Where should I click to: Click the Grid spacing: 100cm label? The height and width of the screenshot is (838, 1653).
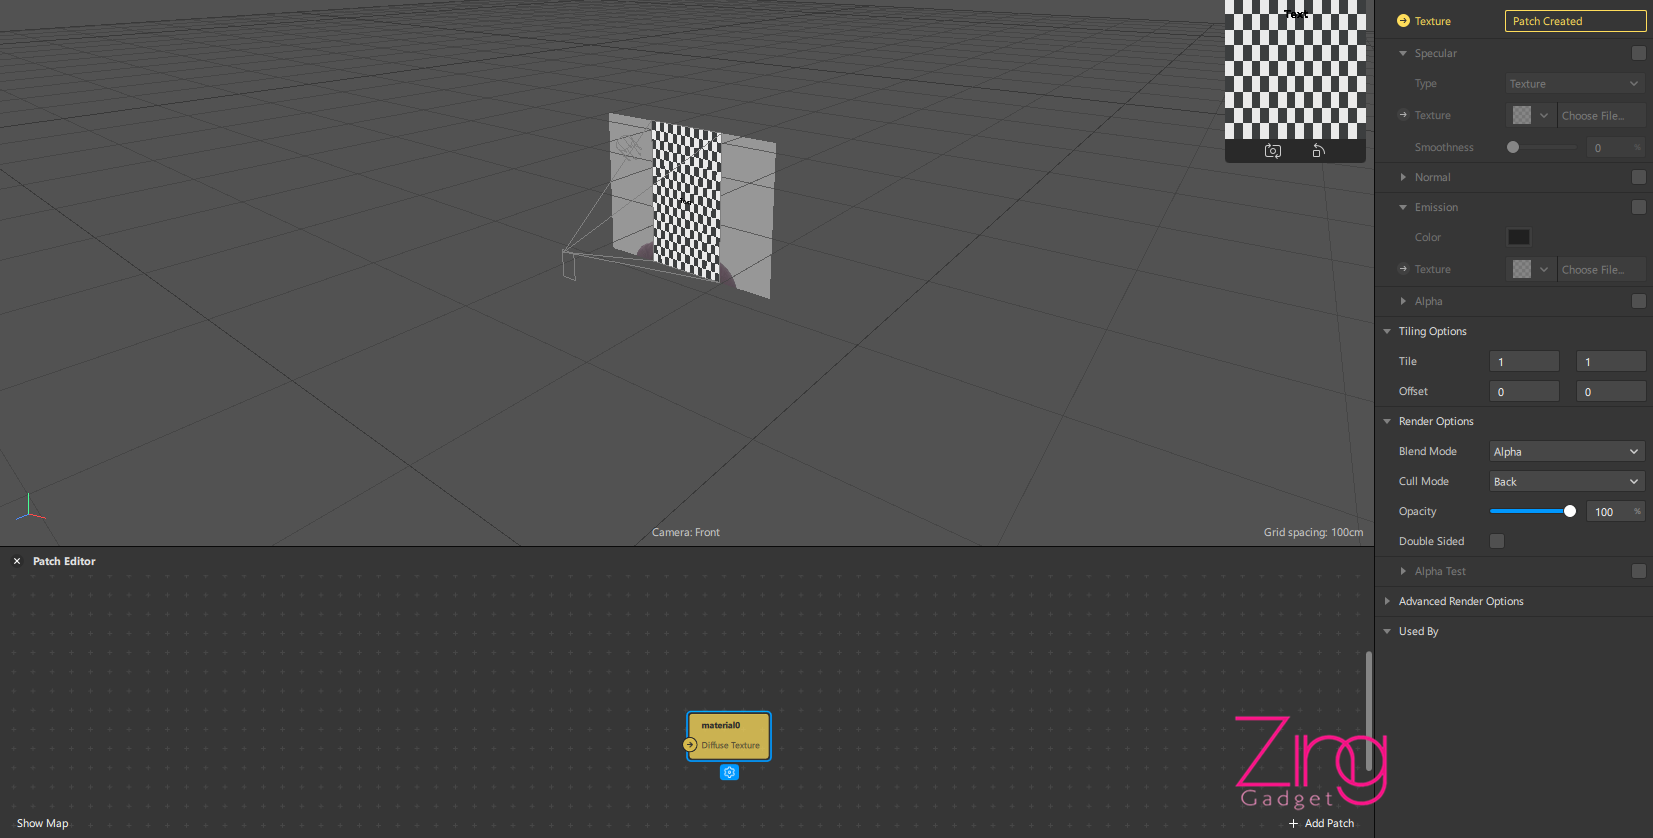(1313, 532)
